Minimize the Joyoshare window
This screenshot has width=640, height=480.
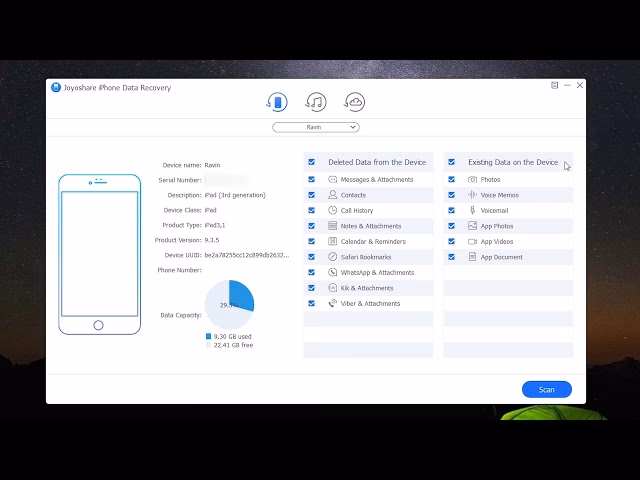click(x=567, y=85)
